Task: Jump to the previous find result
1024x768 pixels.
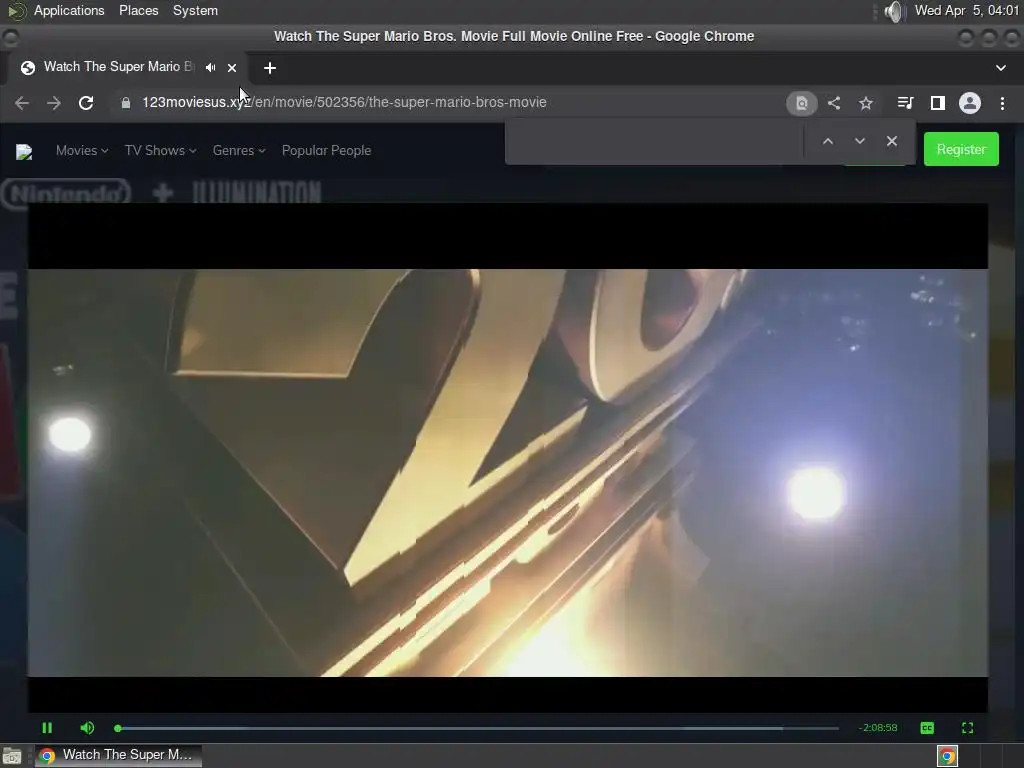Action: click(827, 141)
